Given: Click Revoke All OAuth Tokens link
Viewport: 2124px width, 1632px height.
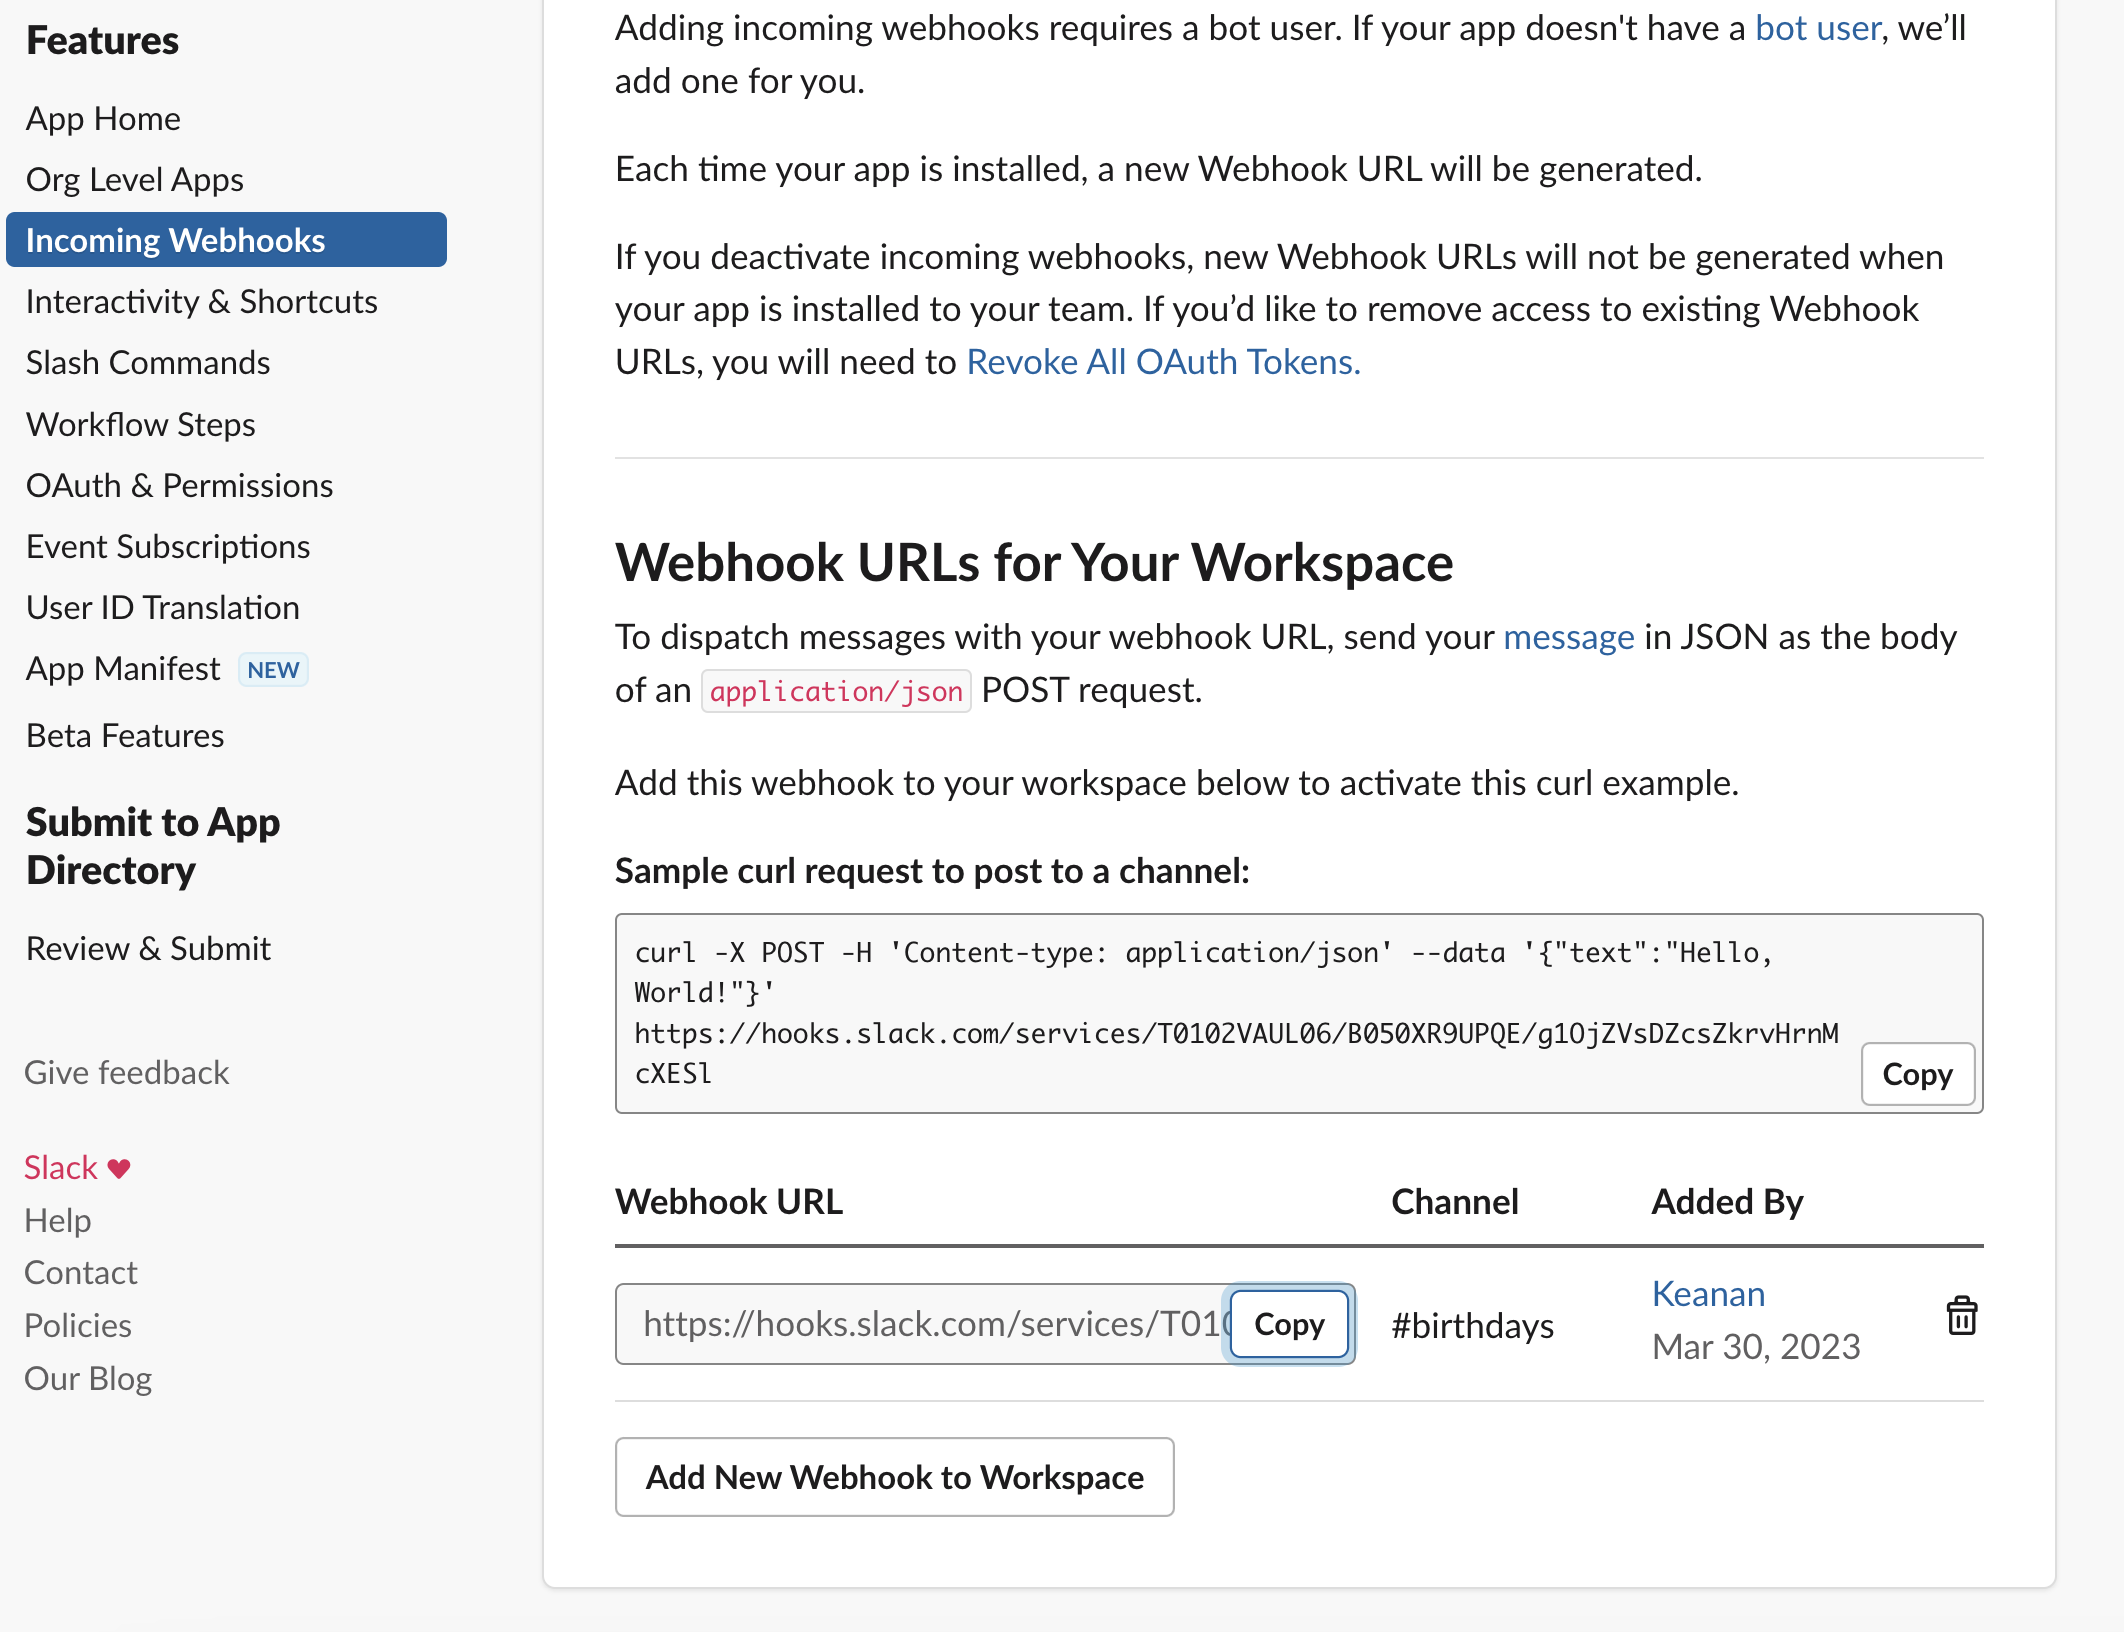Looking at the screenshot, I should click(x=1163, y=362).
